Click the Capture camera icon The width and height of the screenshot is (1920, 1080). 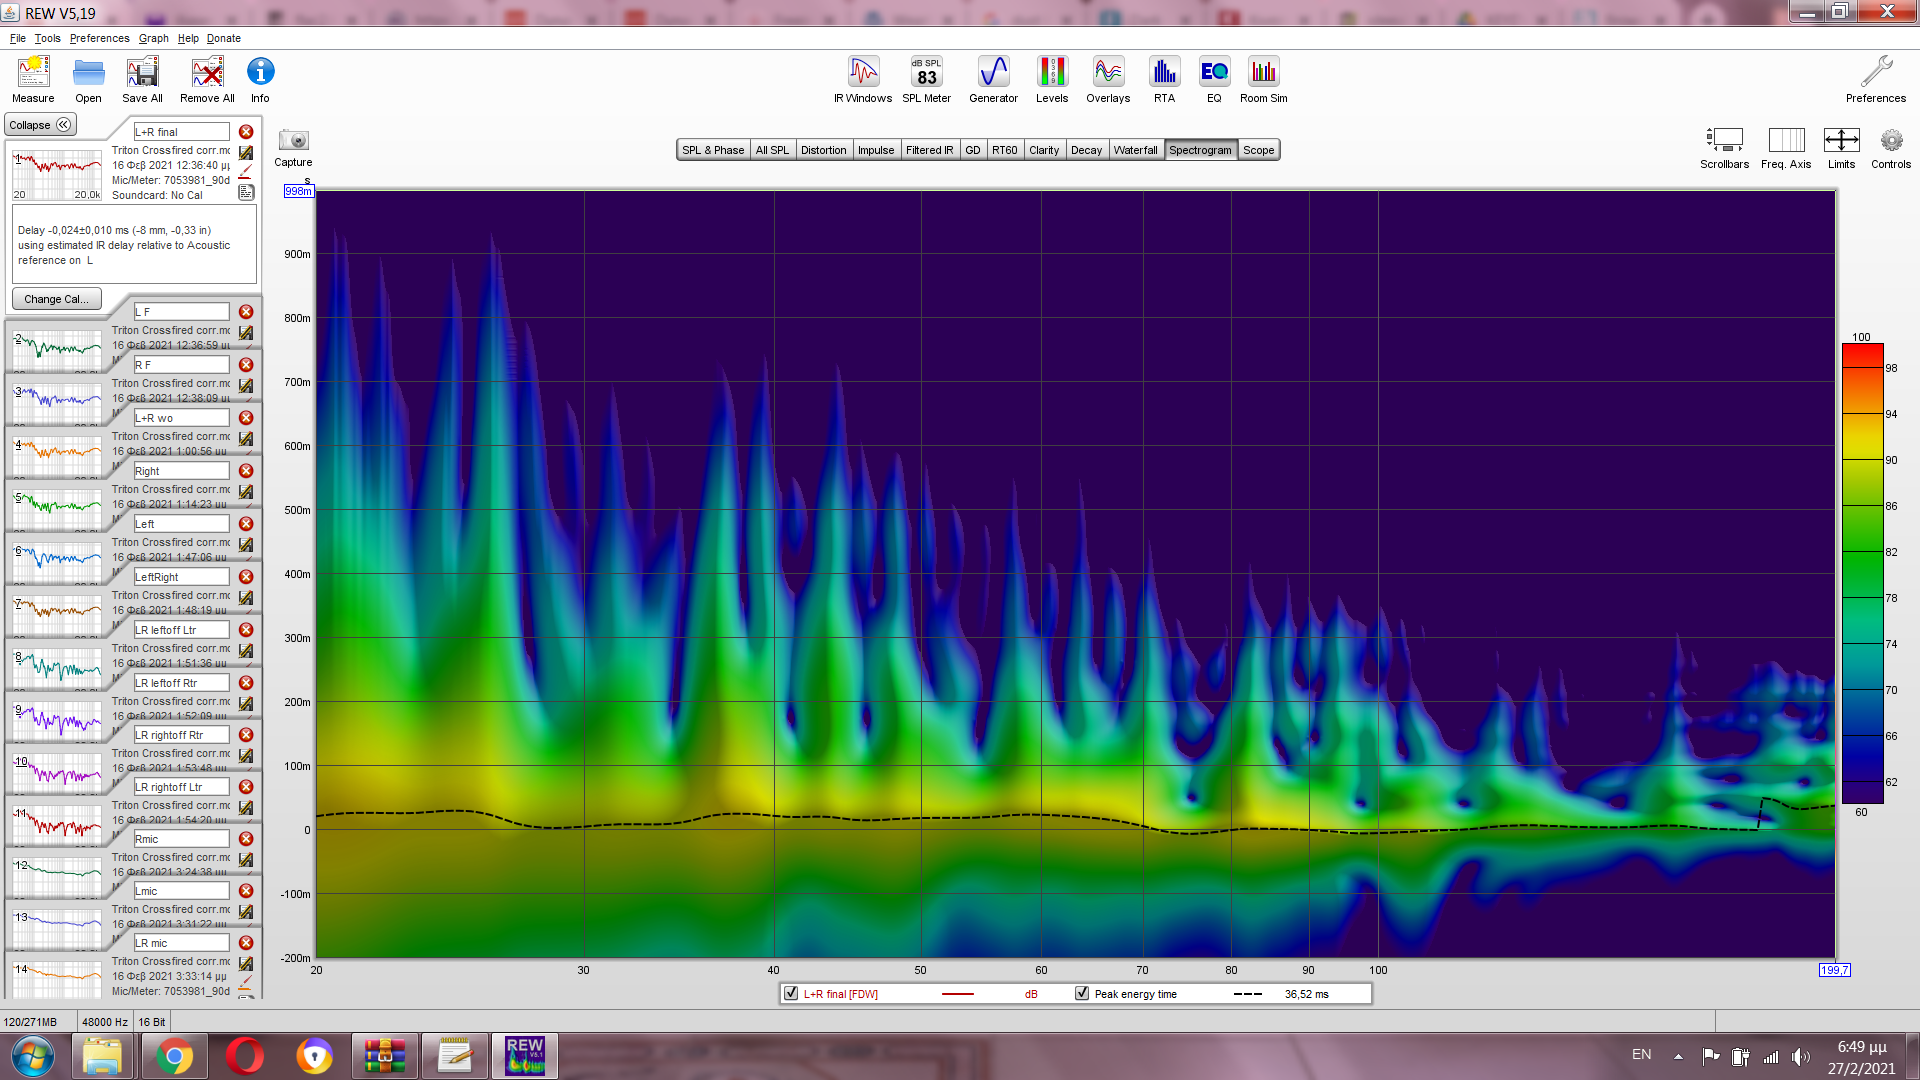click(x=293, y=141)
